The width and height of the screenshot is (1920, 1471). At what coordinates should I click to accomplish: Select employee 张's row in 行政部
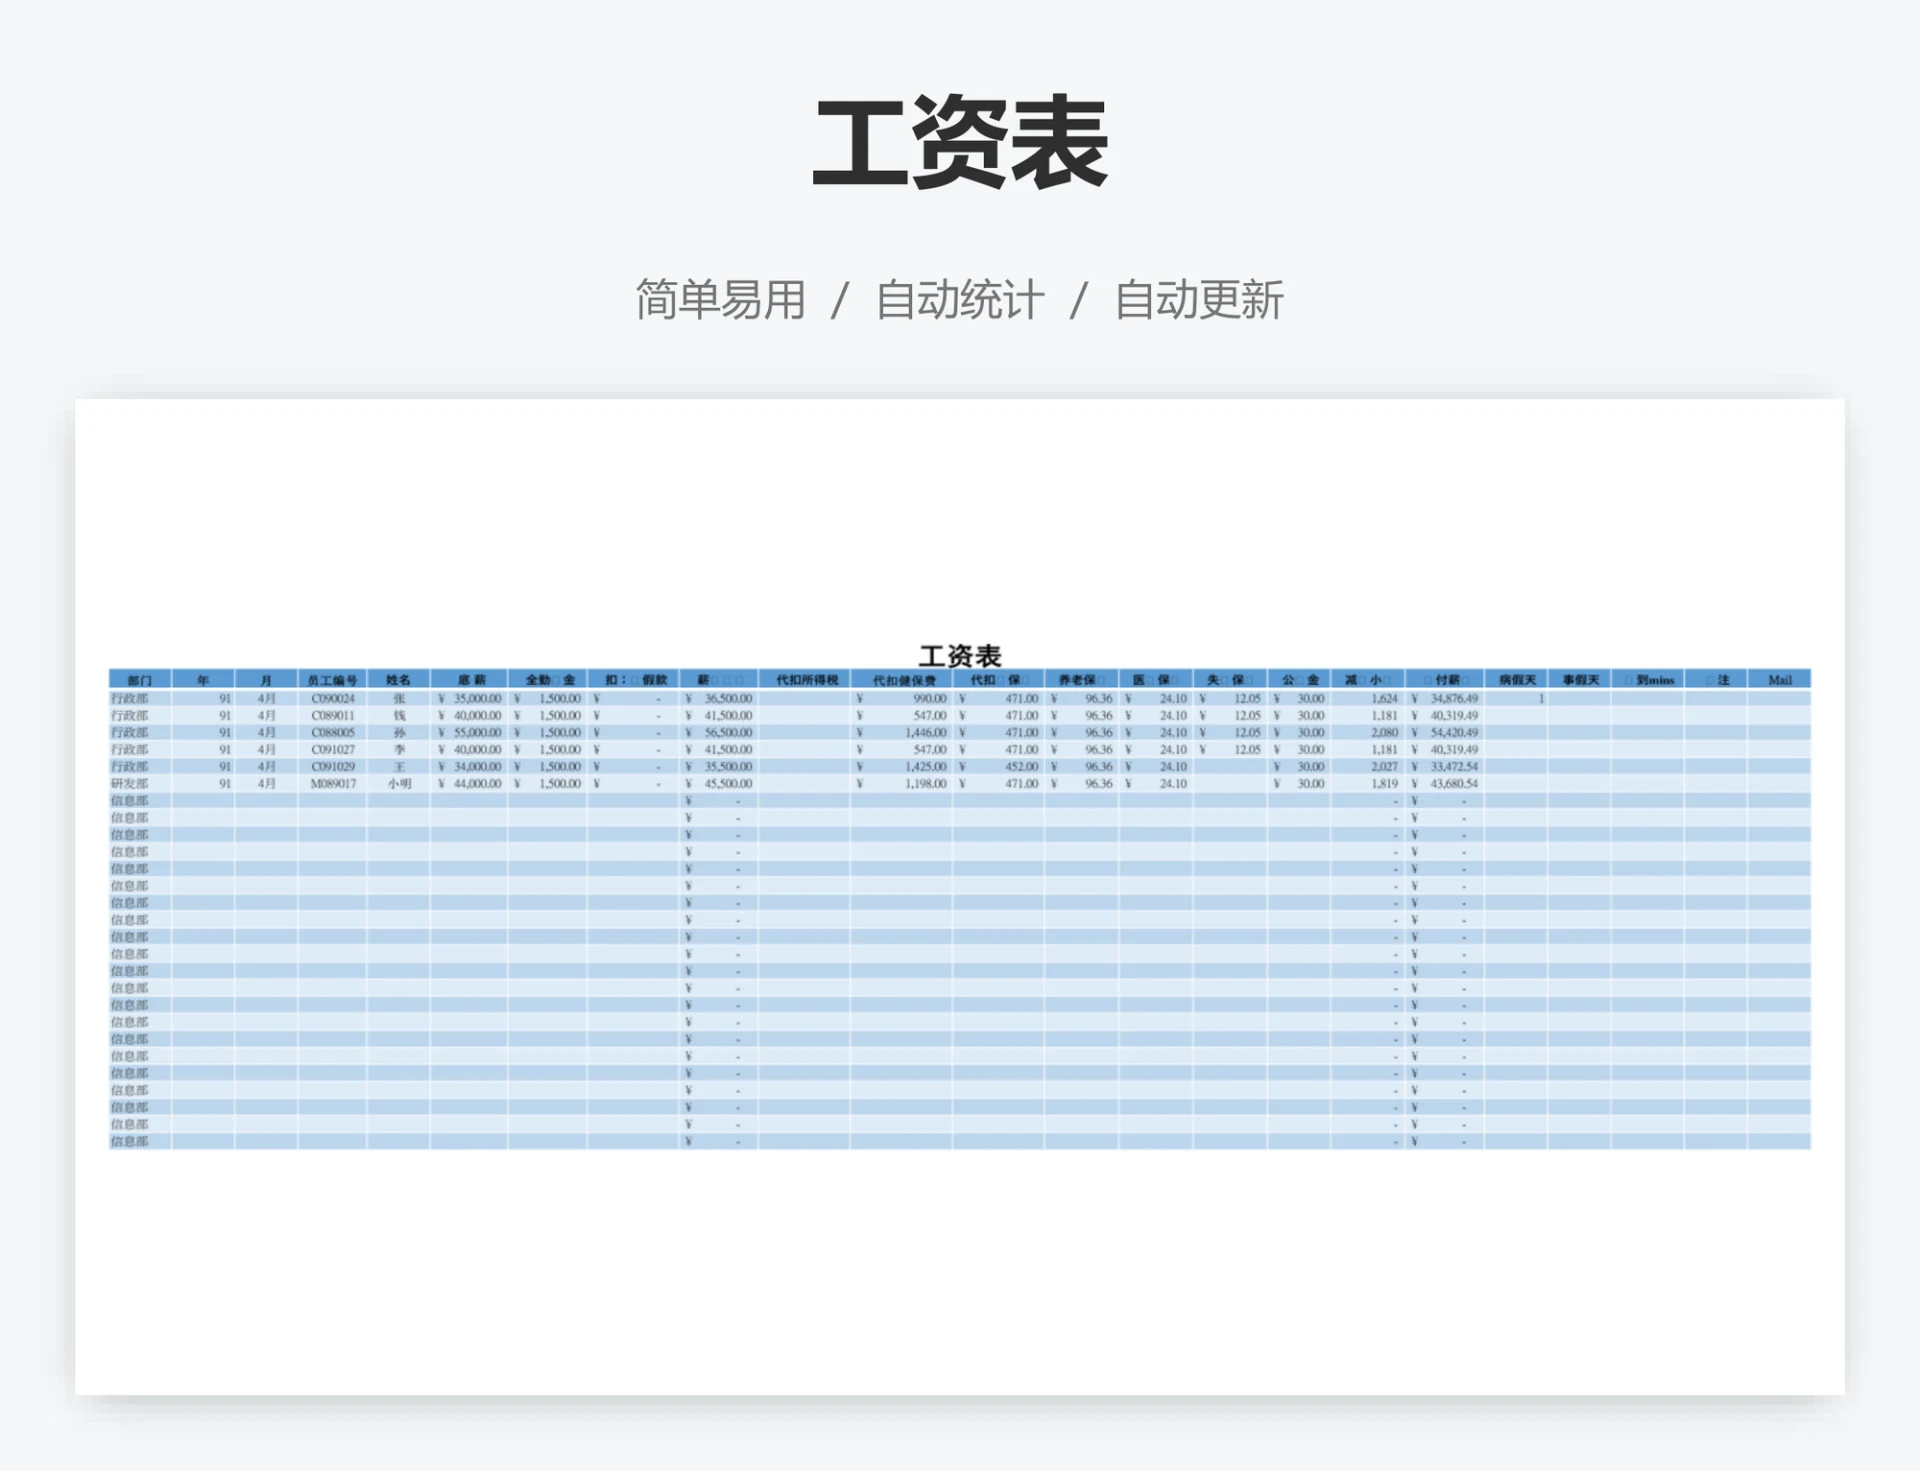pos(400,698)
